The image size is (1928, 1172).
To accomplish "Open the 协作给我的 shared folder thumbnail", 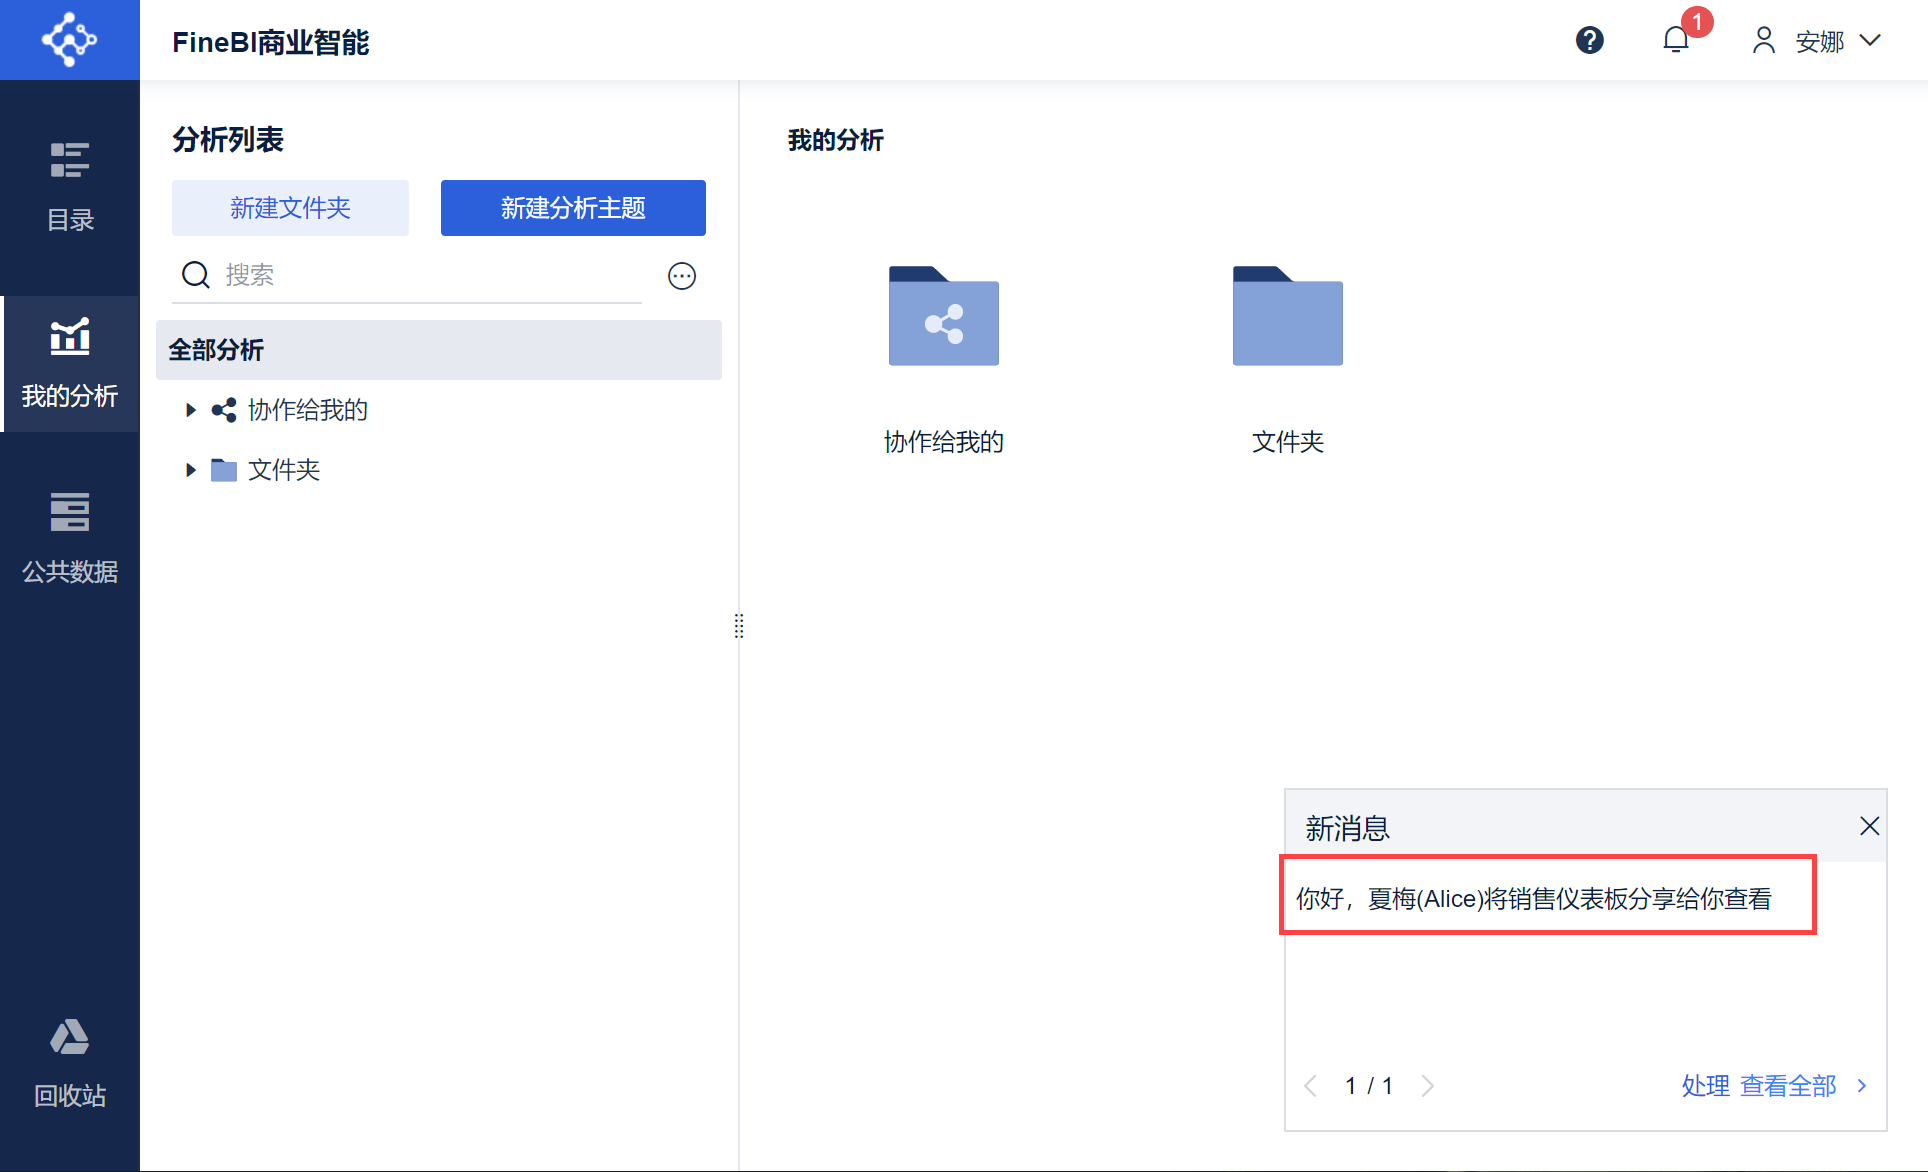I will [943, 317].
